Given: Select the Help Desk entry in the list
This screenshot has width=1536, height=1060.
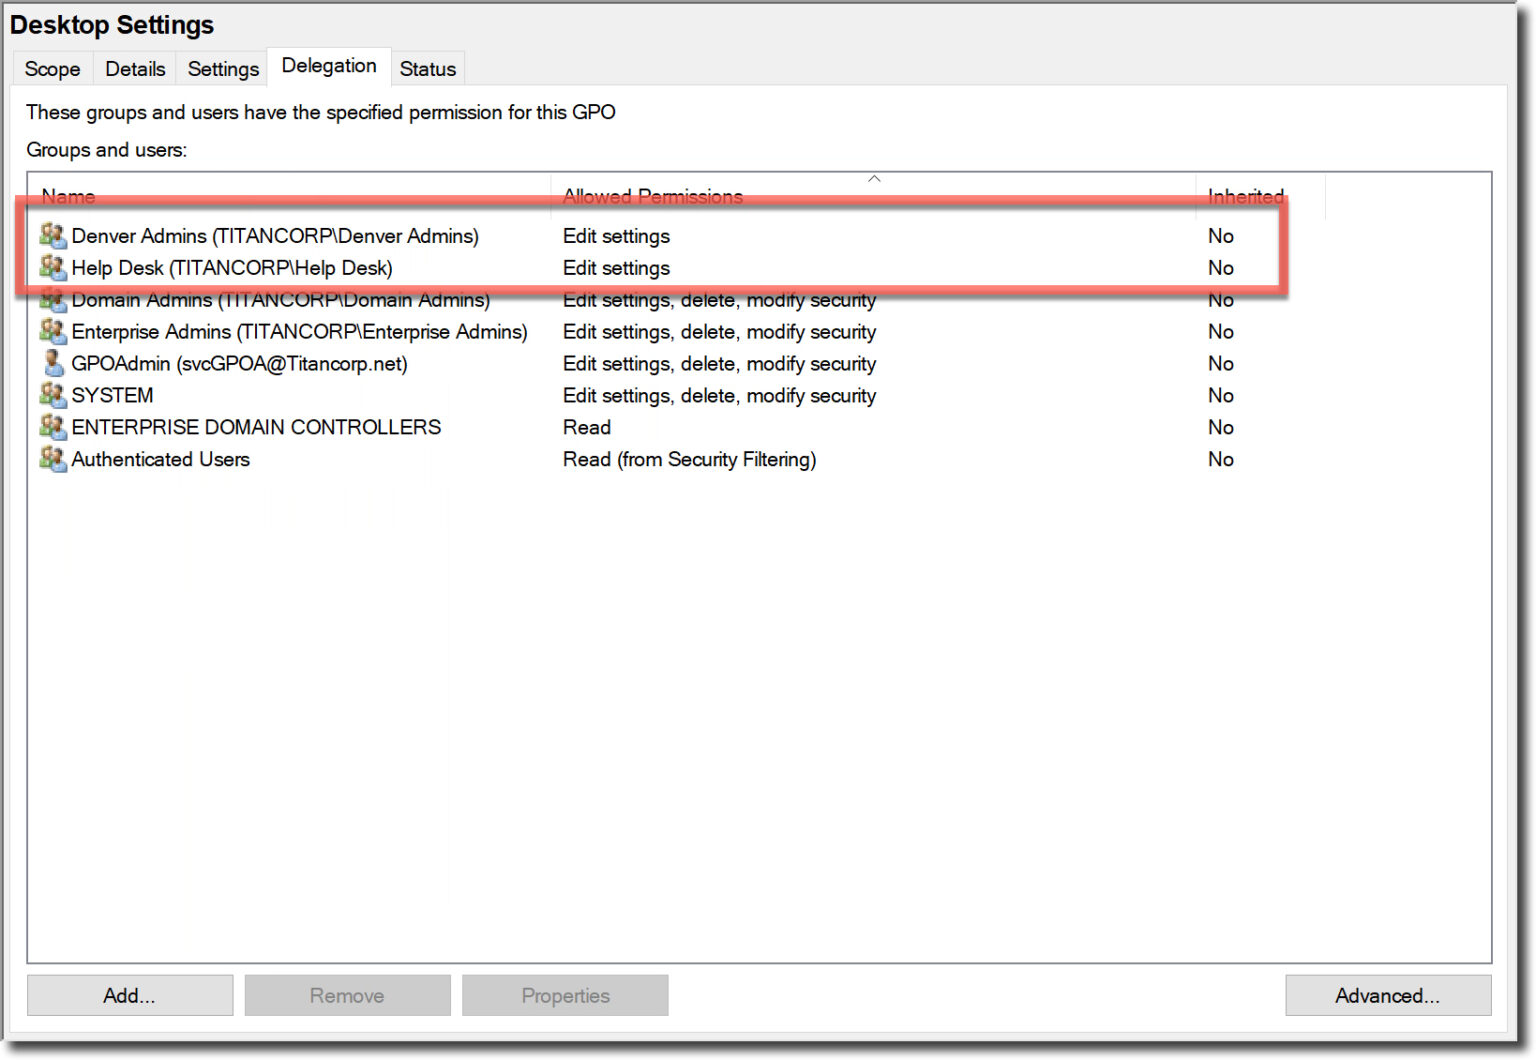Looking at the screenshot, I should coord(230,268).
